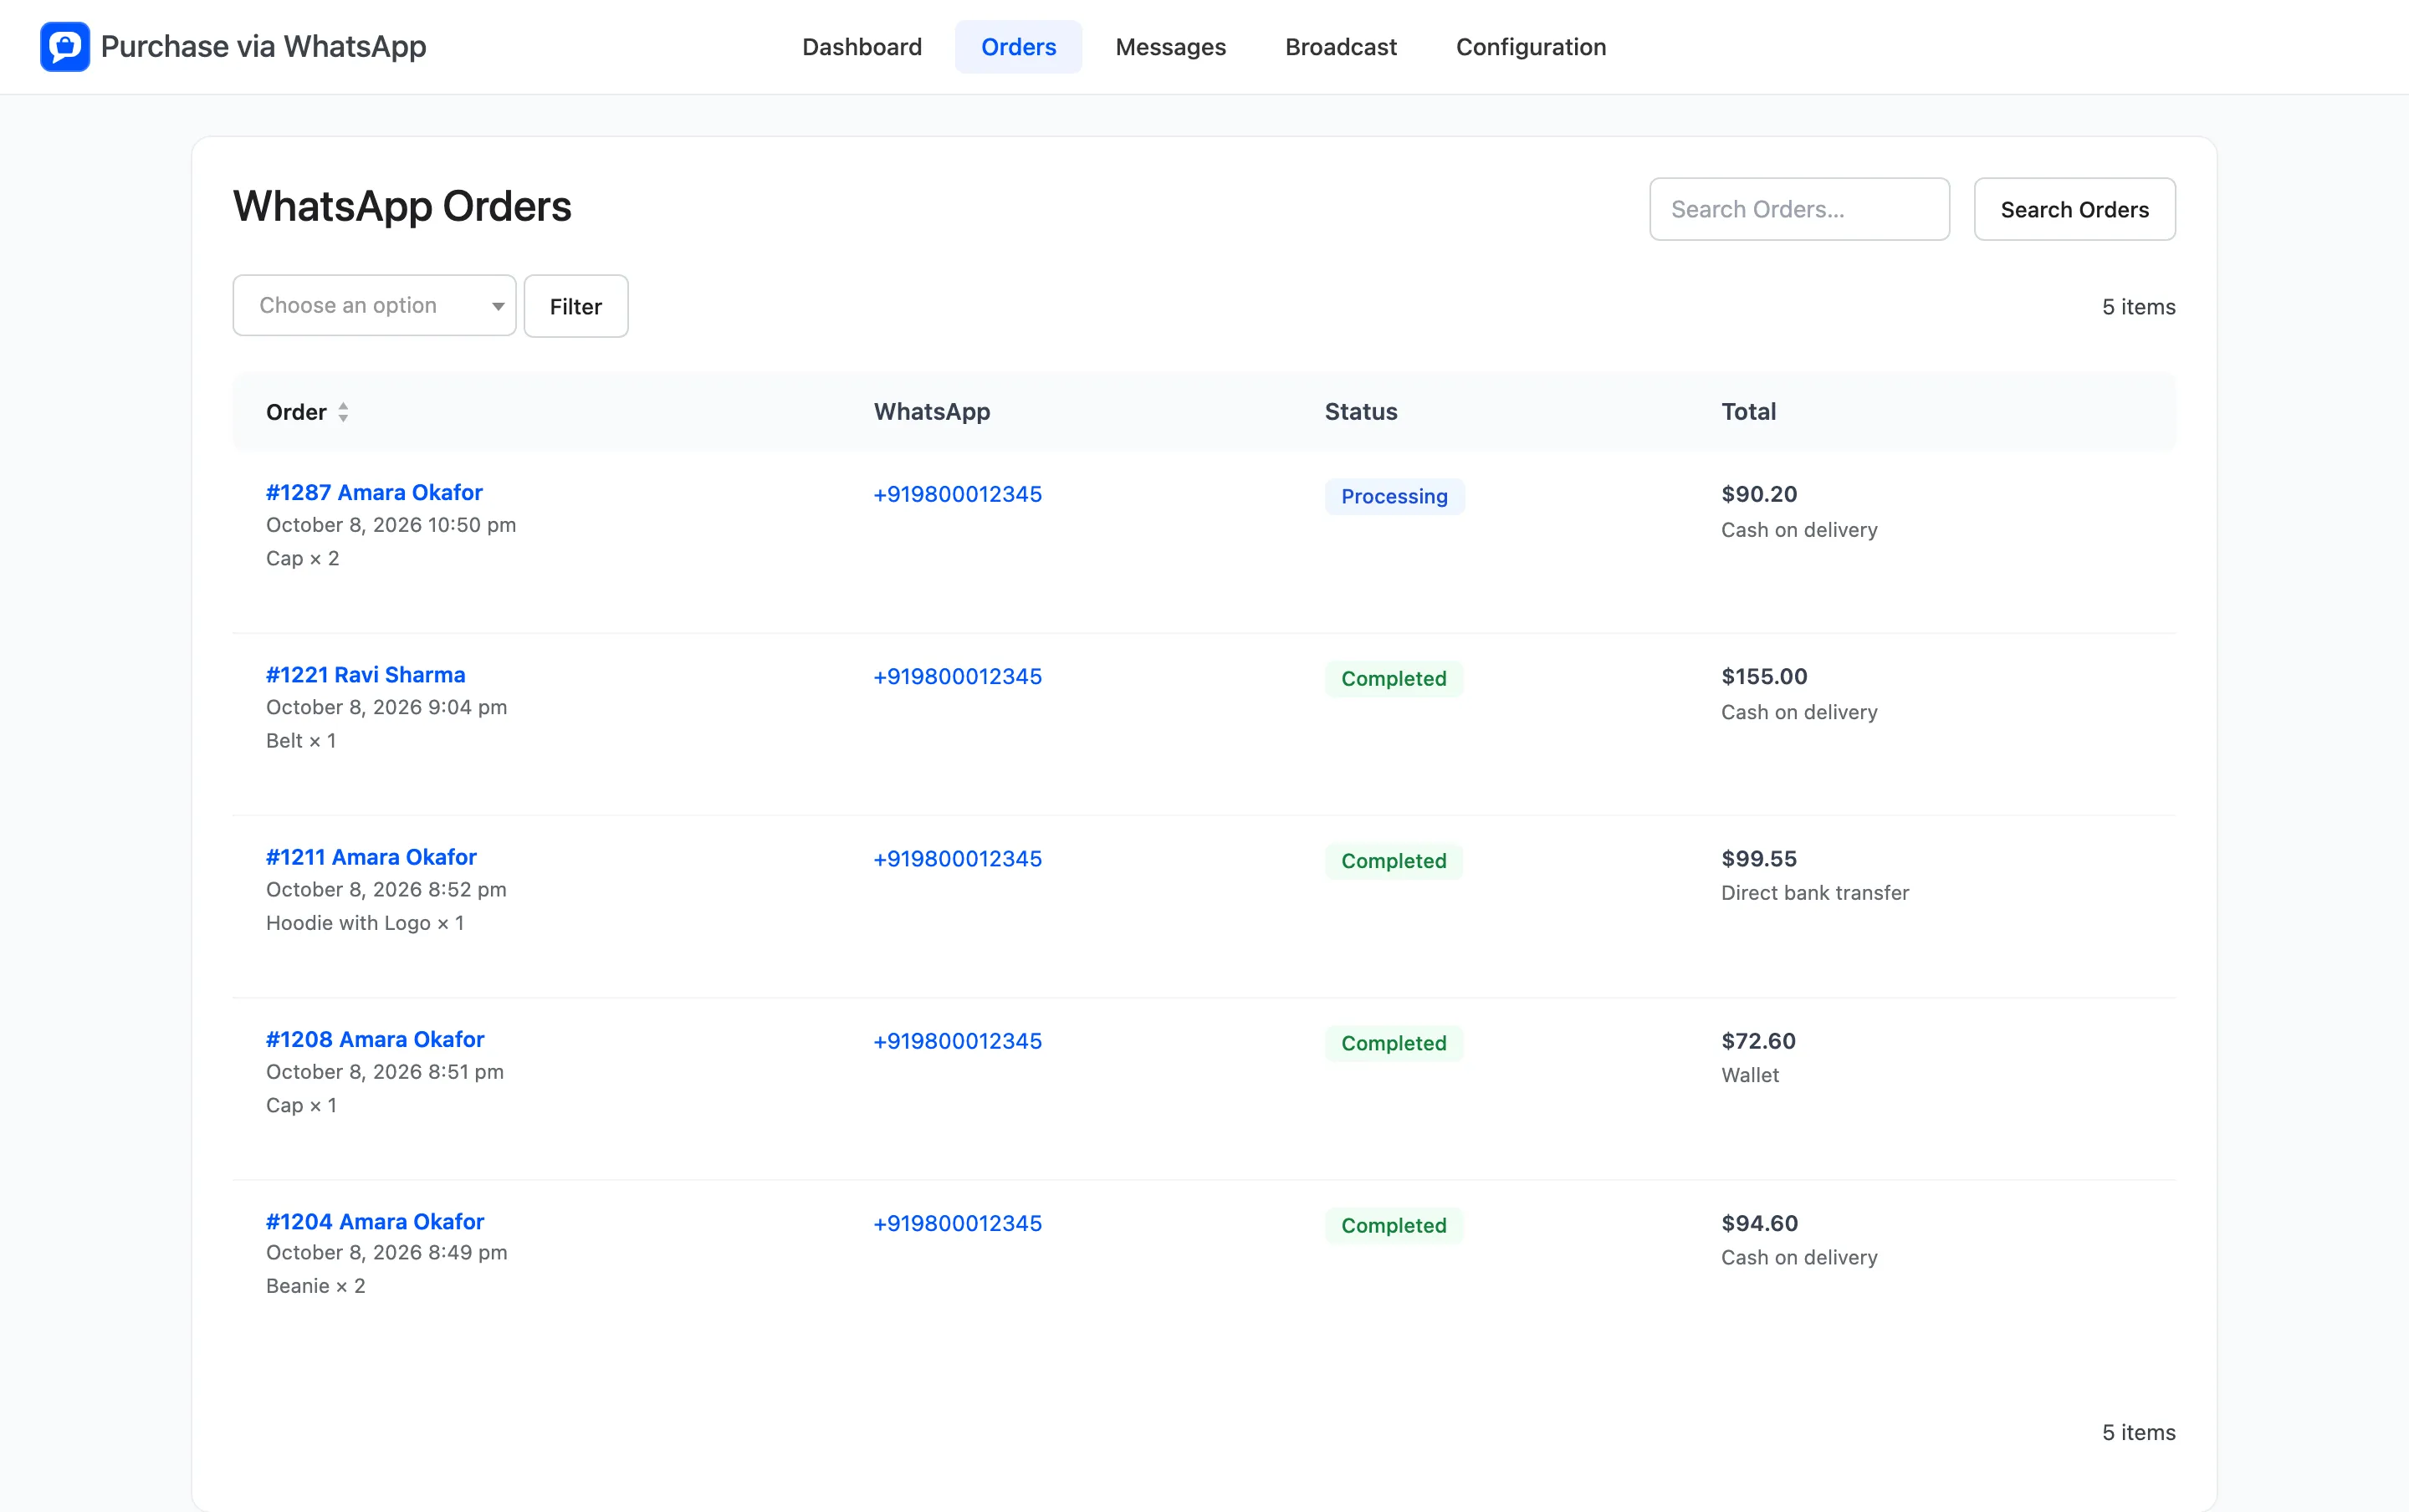Click the Purchase via WhatsApp logo icon

pos(65,47)
